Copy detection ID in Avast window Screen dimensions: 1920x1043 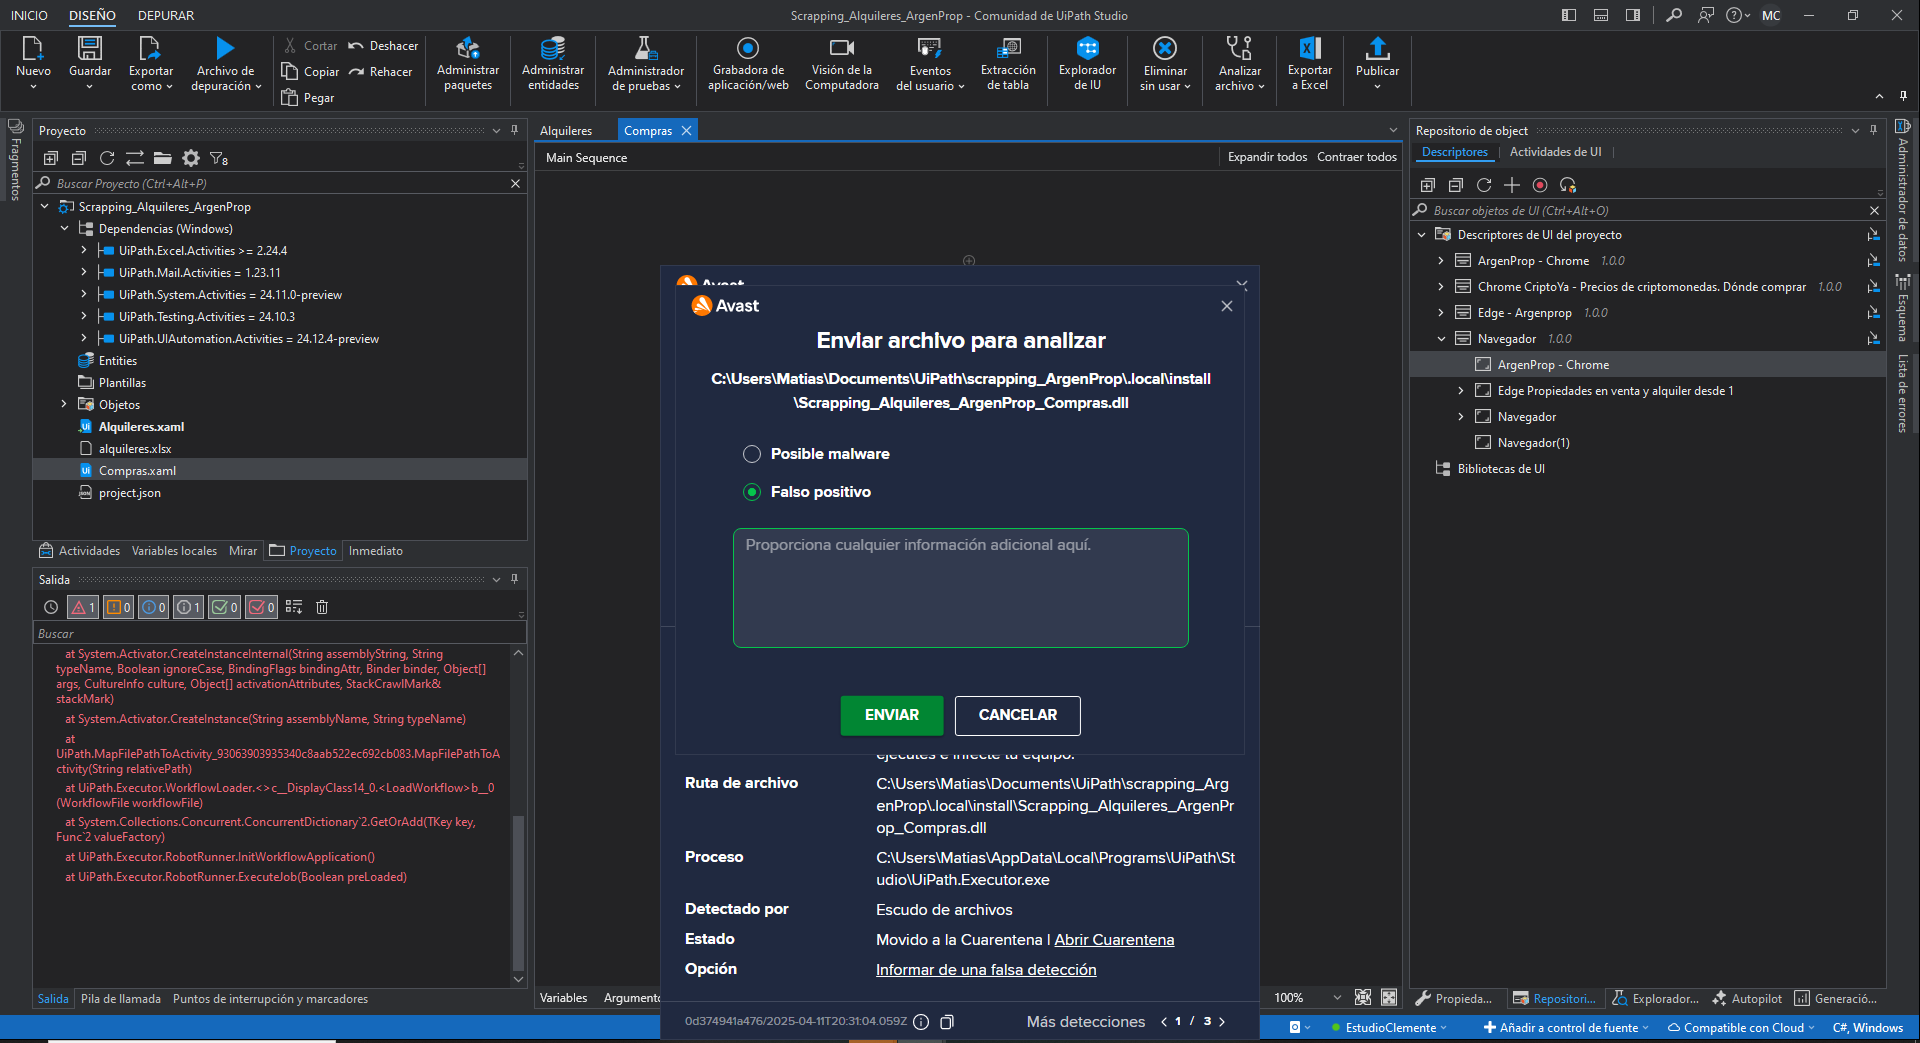[947, 1022]
